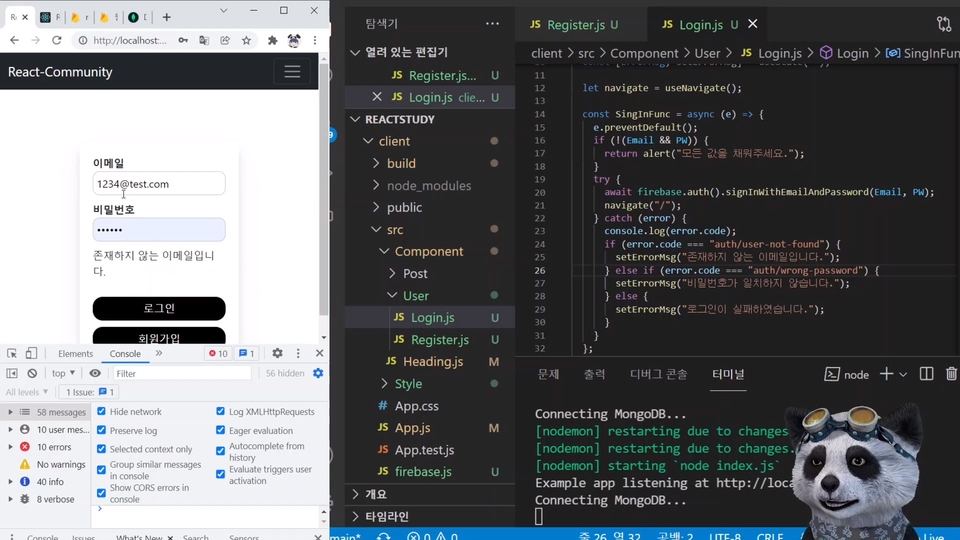Toggle Group similar messages in console
The width and height of the screenshot is (960, 540).
102,470
